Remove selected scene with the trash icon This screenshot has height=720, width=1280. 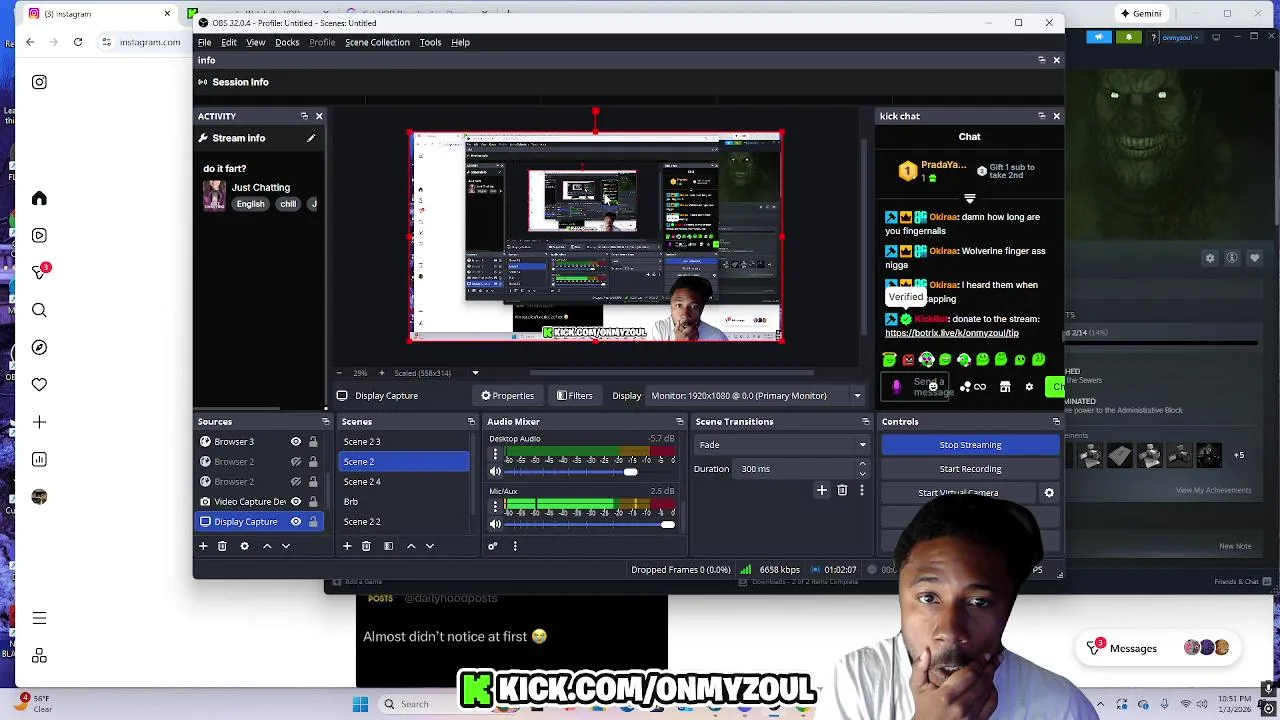pyautogui.click(x=366, y=546)
